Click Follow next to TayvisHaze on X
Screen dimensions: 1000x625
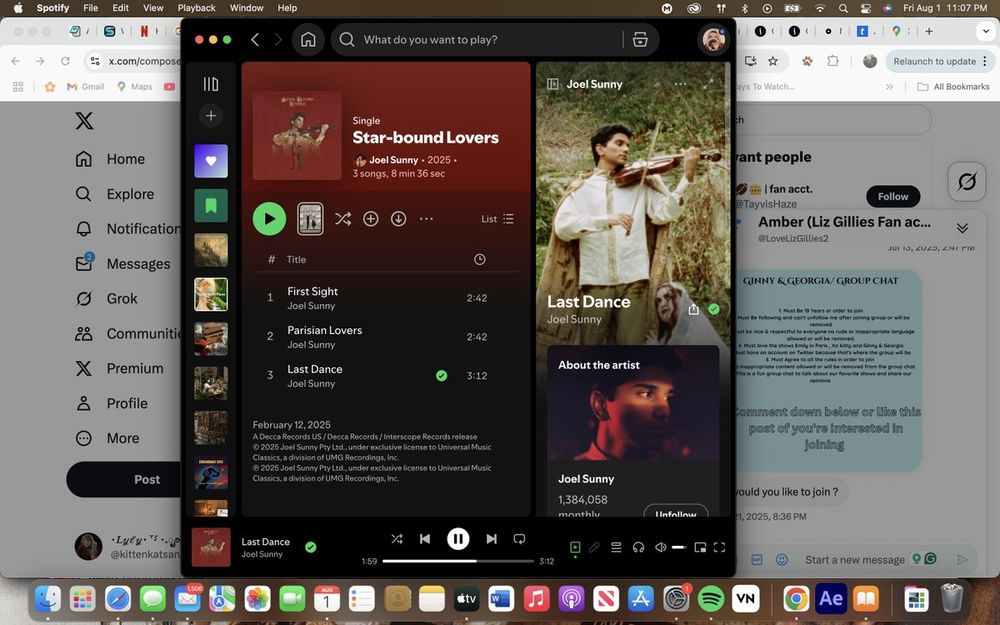click(893, 196)
